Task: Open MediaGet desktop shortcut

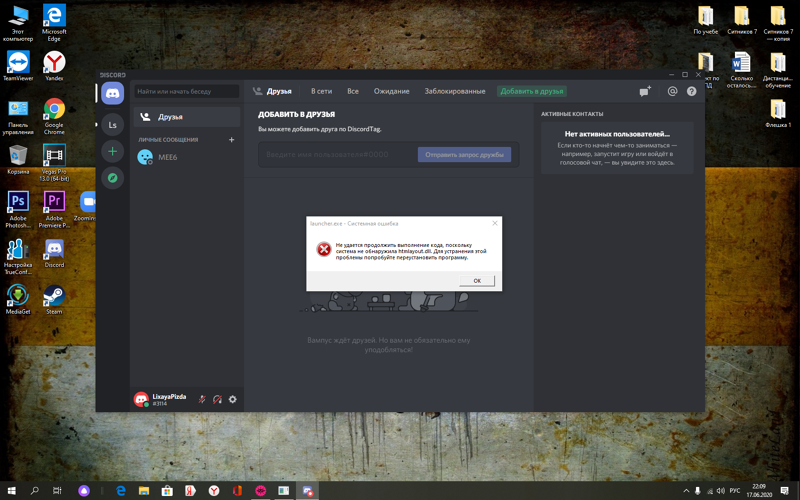Action: (18, 299)
